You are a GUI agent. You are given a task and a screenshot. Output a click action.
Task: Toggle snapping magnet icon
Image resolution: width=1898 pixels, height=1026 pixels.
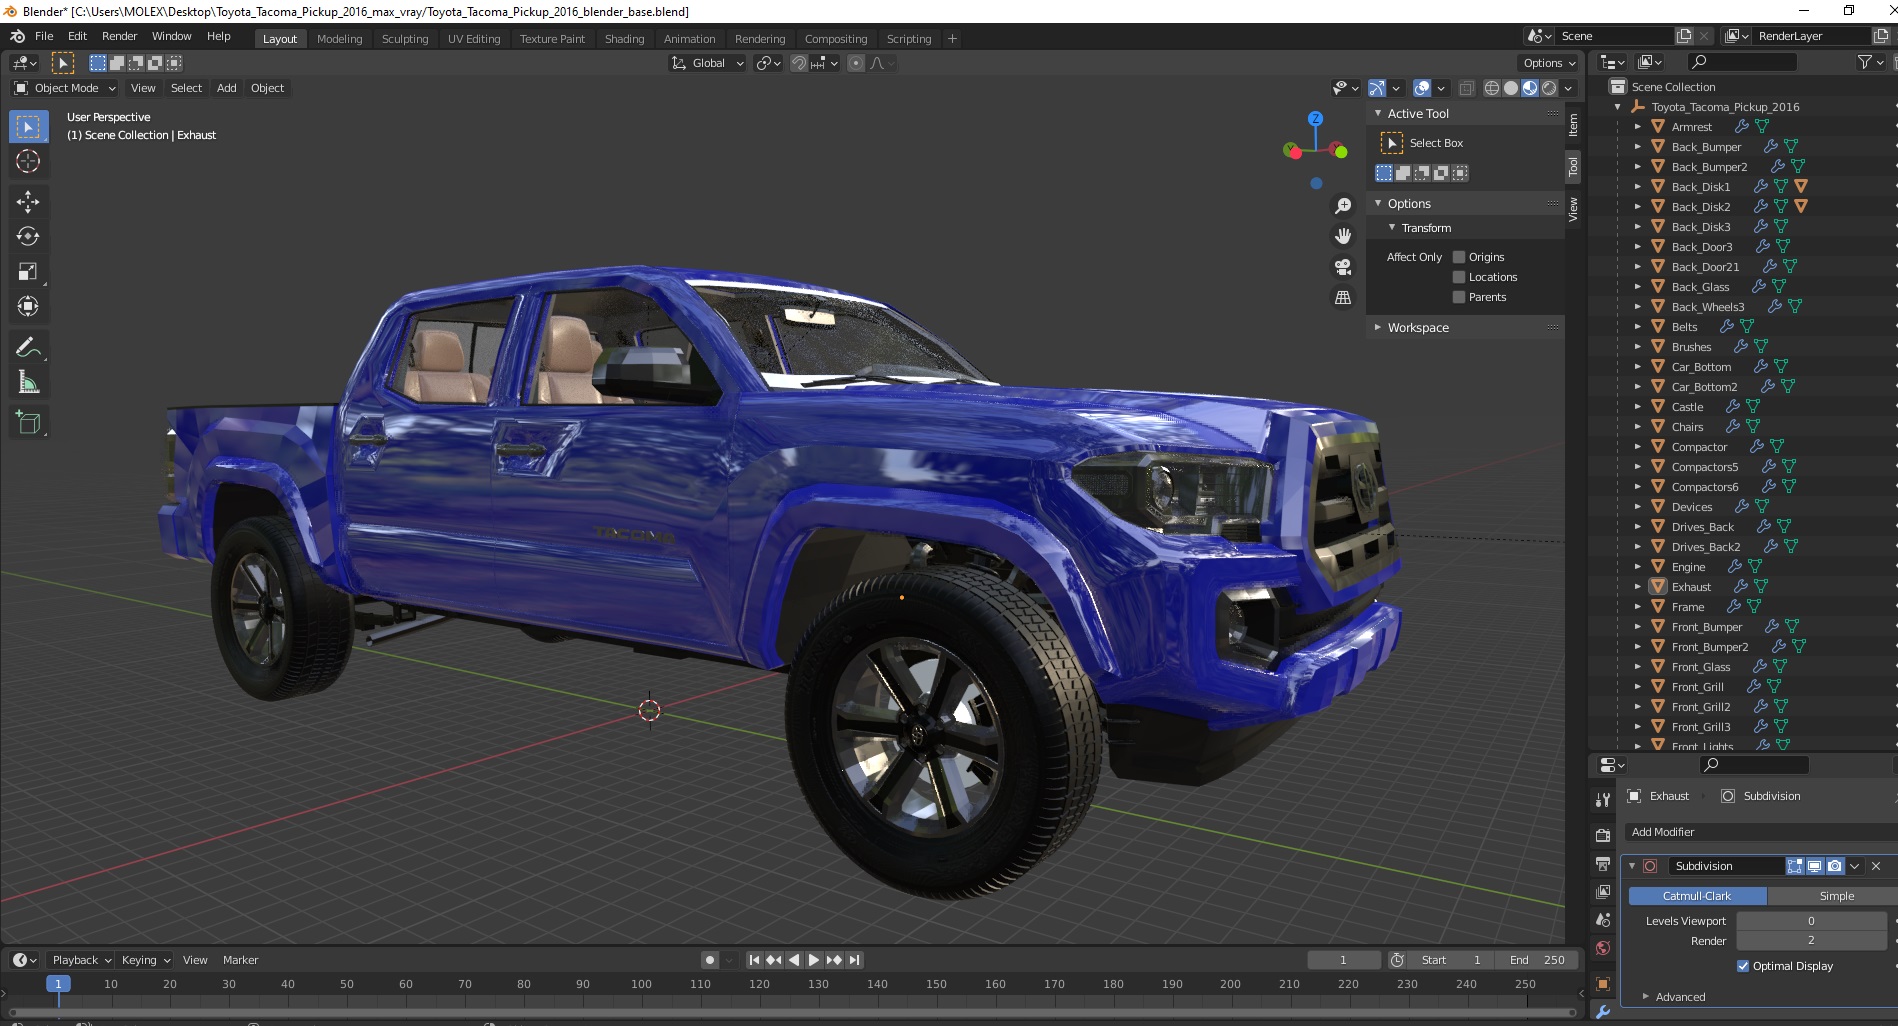[799, 63]
